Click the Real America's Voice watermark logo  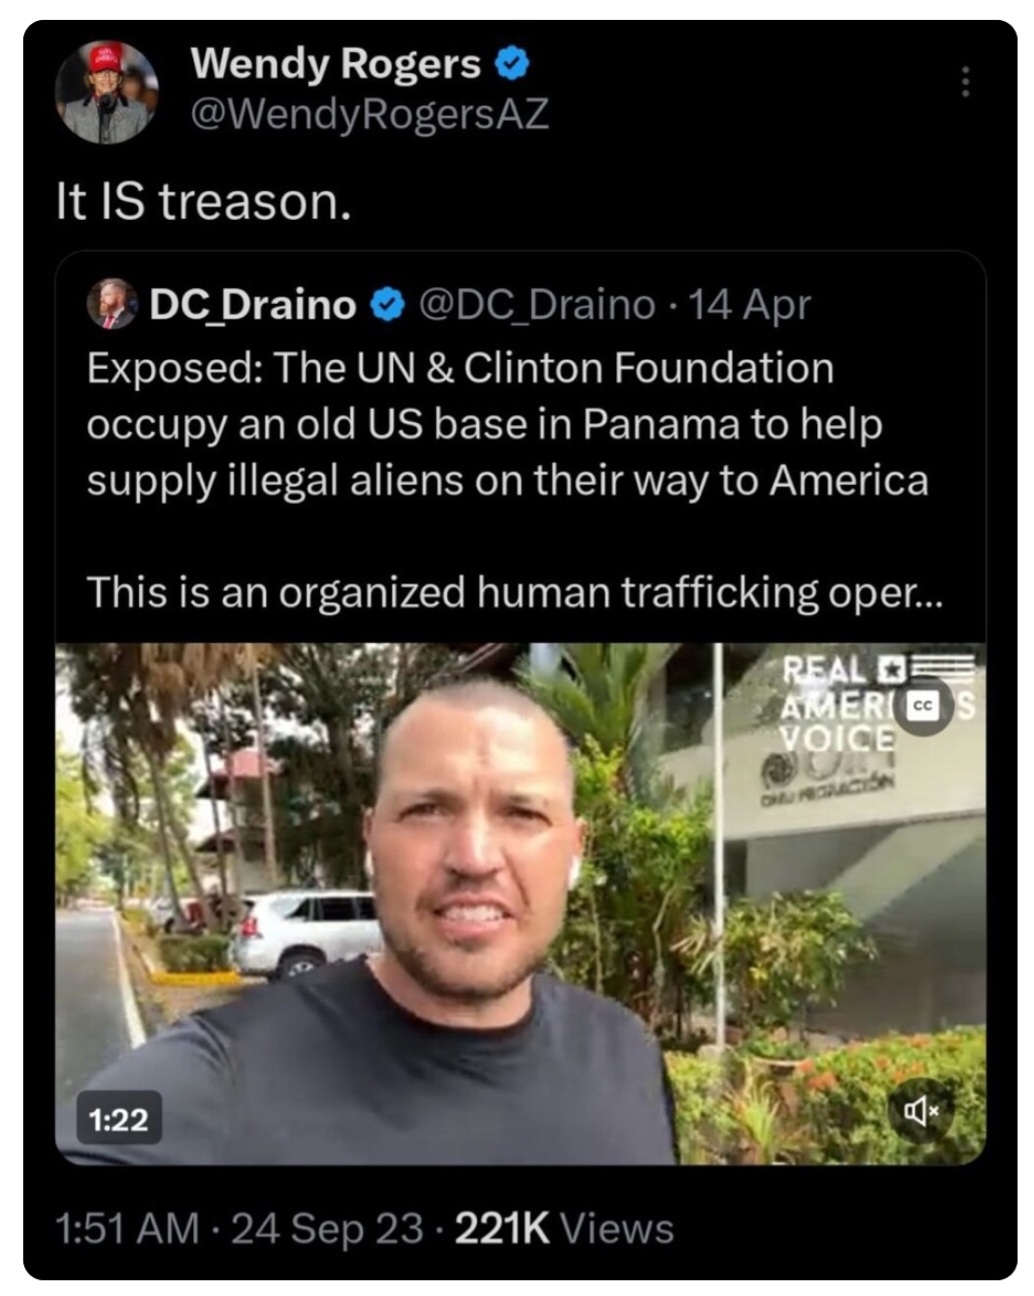pos(877,704)
